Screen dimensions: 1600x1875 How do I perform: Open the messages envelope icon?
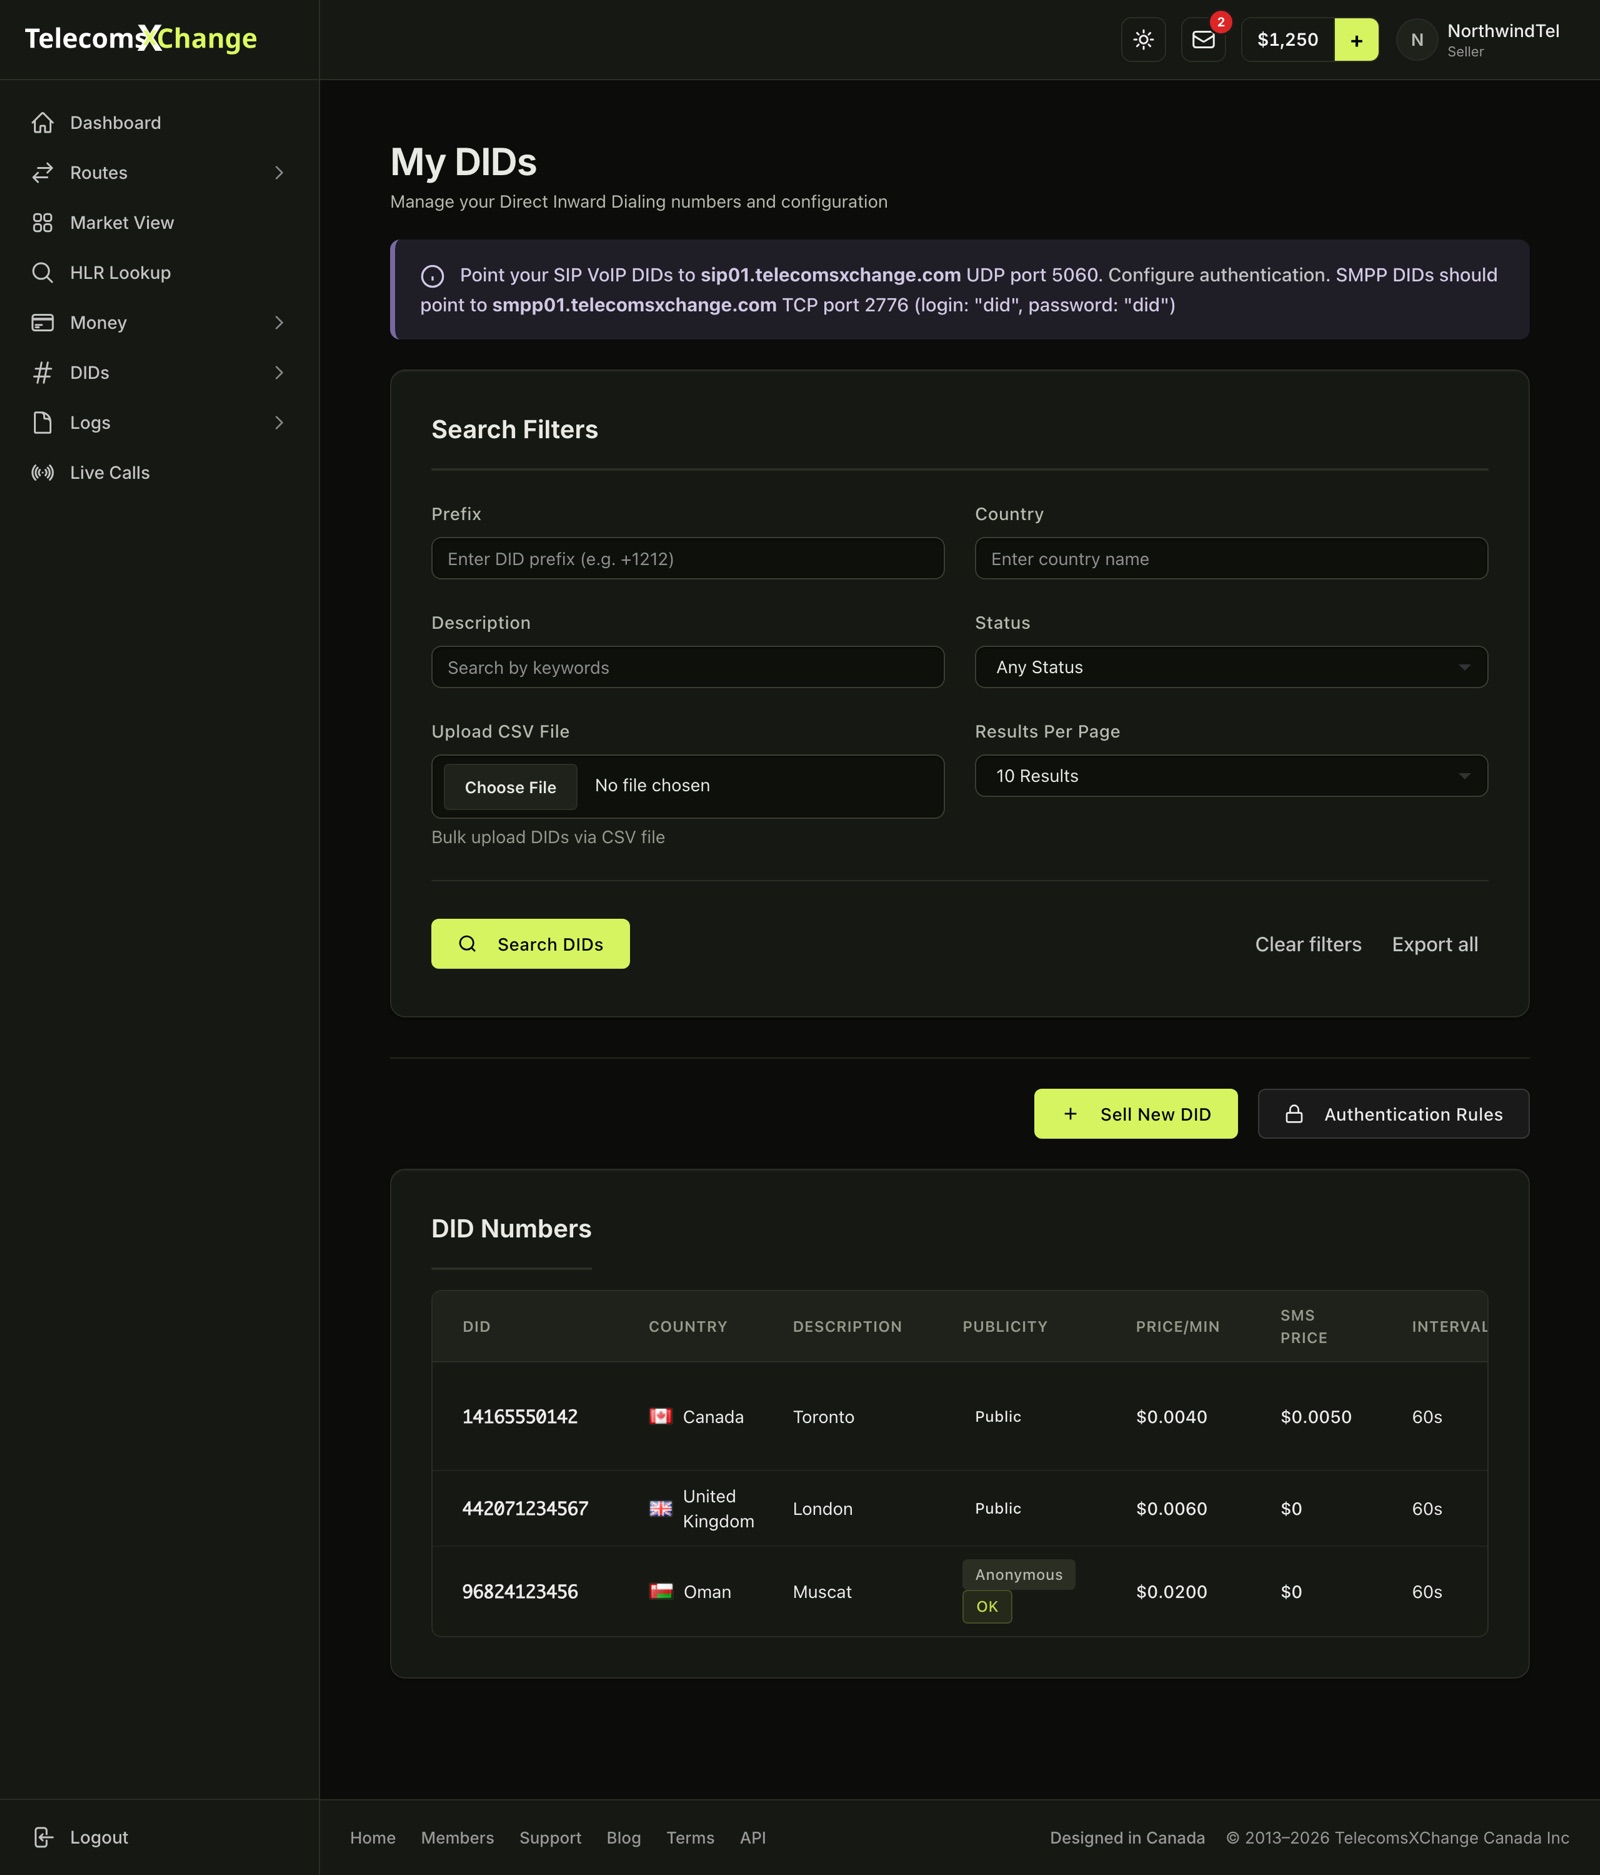[x=1203, y=40]
